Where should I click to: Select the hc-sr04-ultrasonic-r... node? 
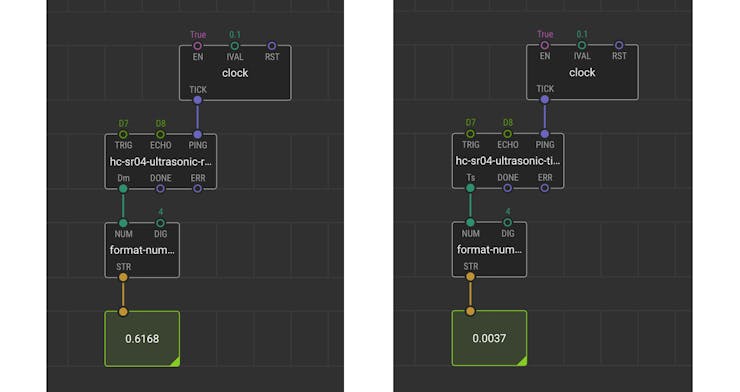pos(160,162)
